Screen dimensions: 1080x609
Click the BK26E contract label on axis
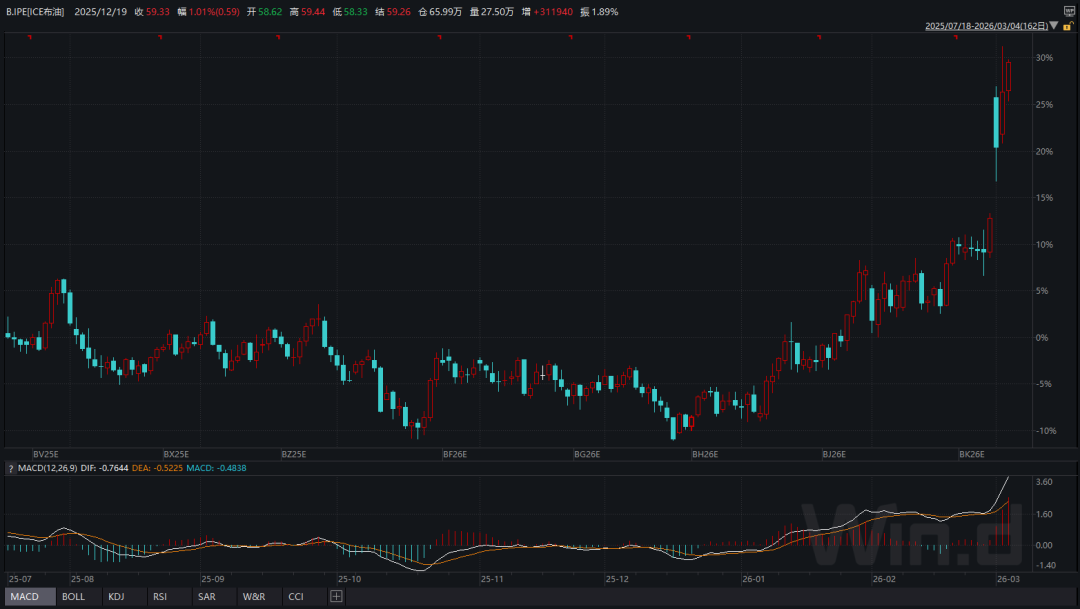[x=972, y=454]
